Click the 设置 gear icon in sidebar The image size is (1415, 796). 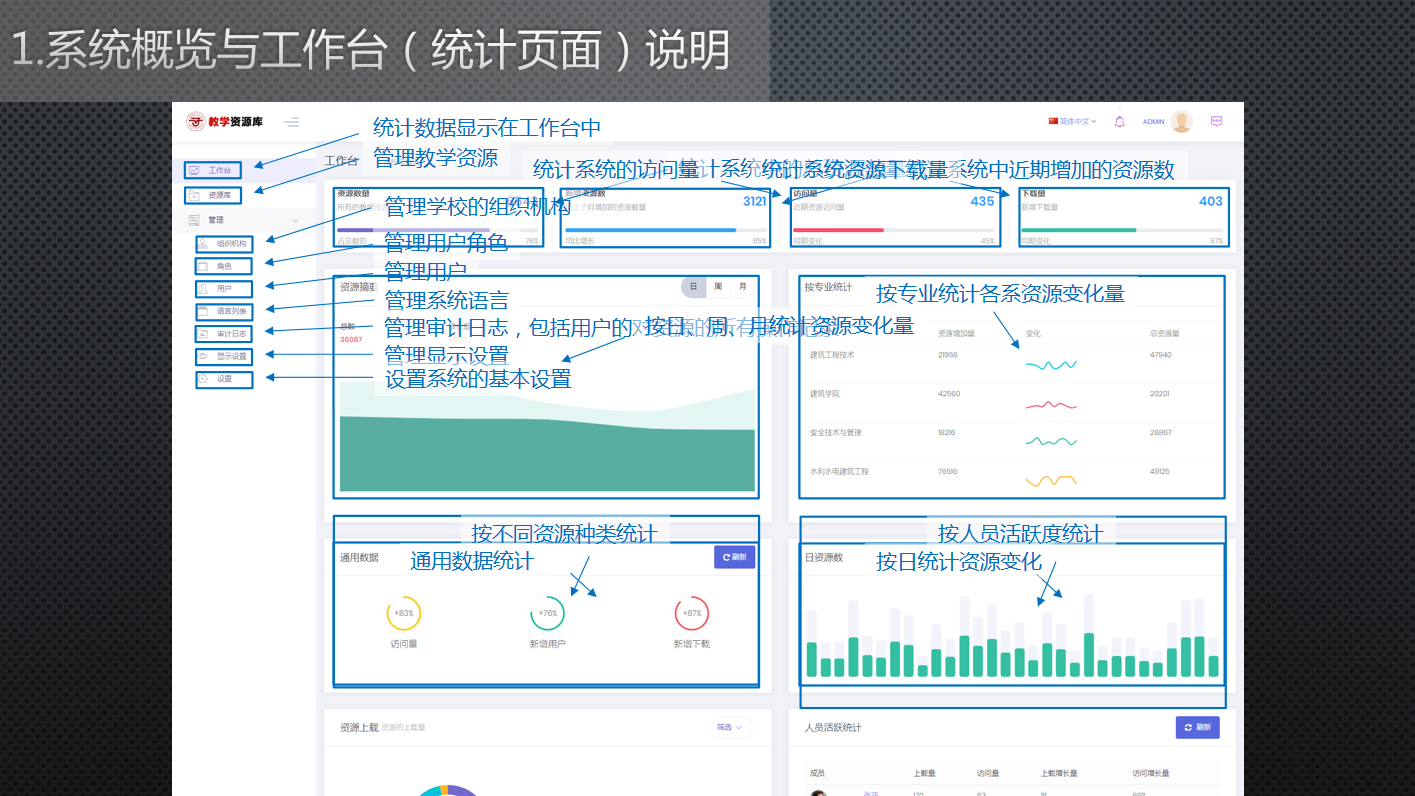203,379
